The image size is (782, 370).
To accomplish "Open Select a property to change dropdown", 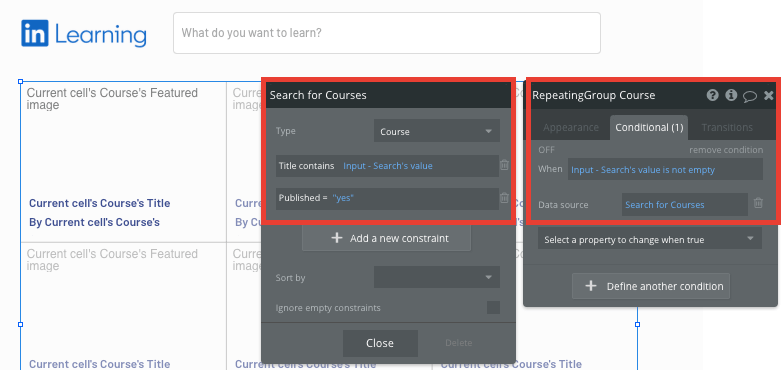I will click(x=650, y=240).
